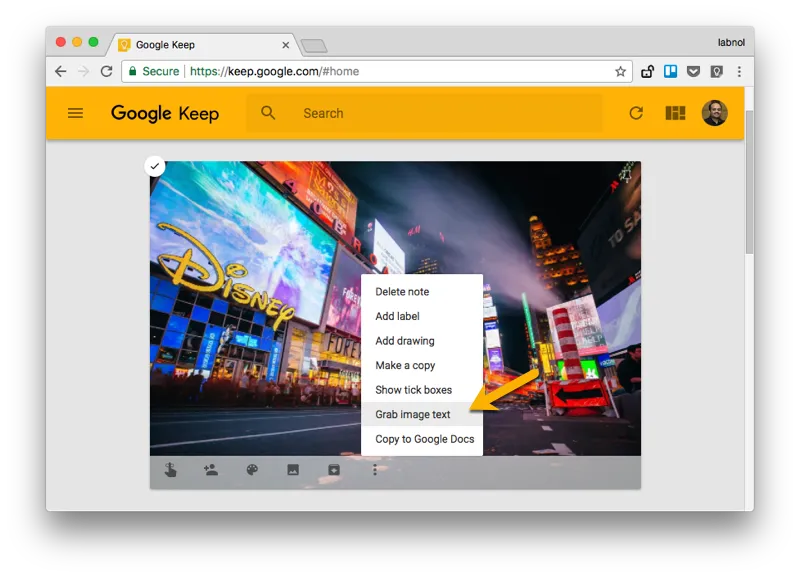Open the Pocket extension
This screenshot has height=577, width=800.
pos(694,71)
